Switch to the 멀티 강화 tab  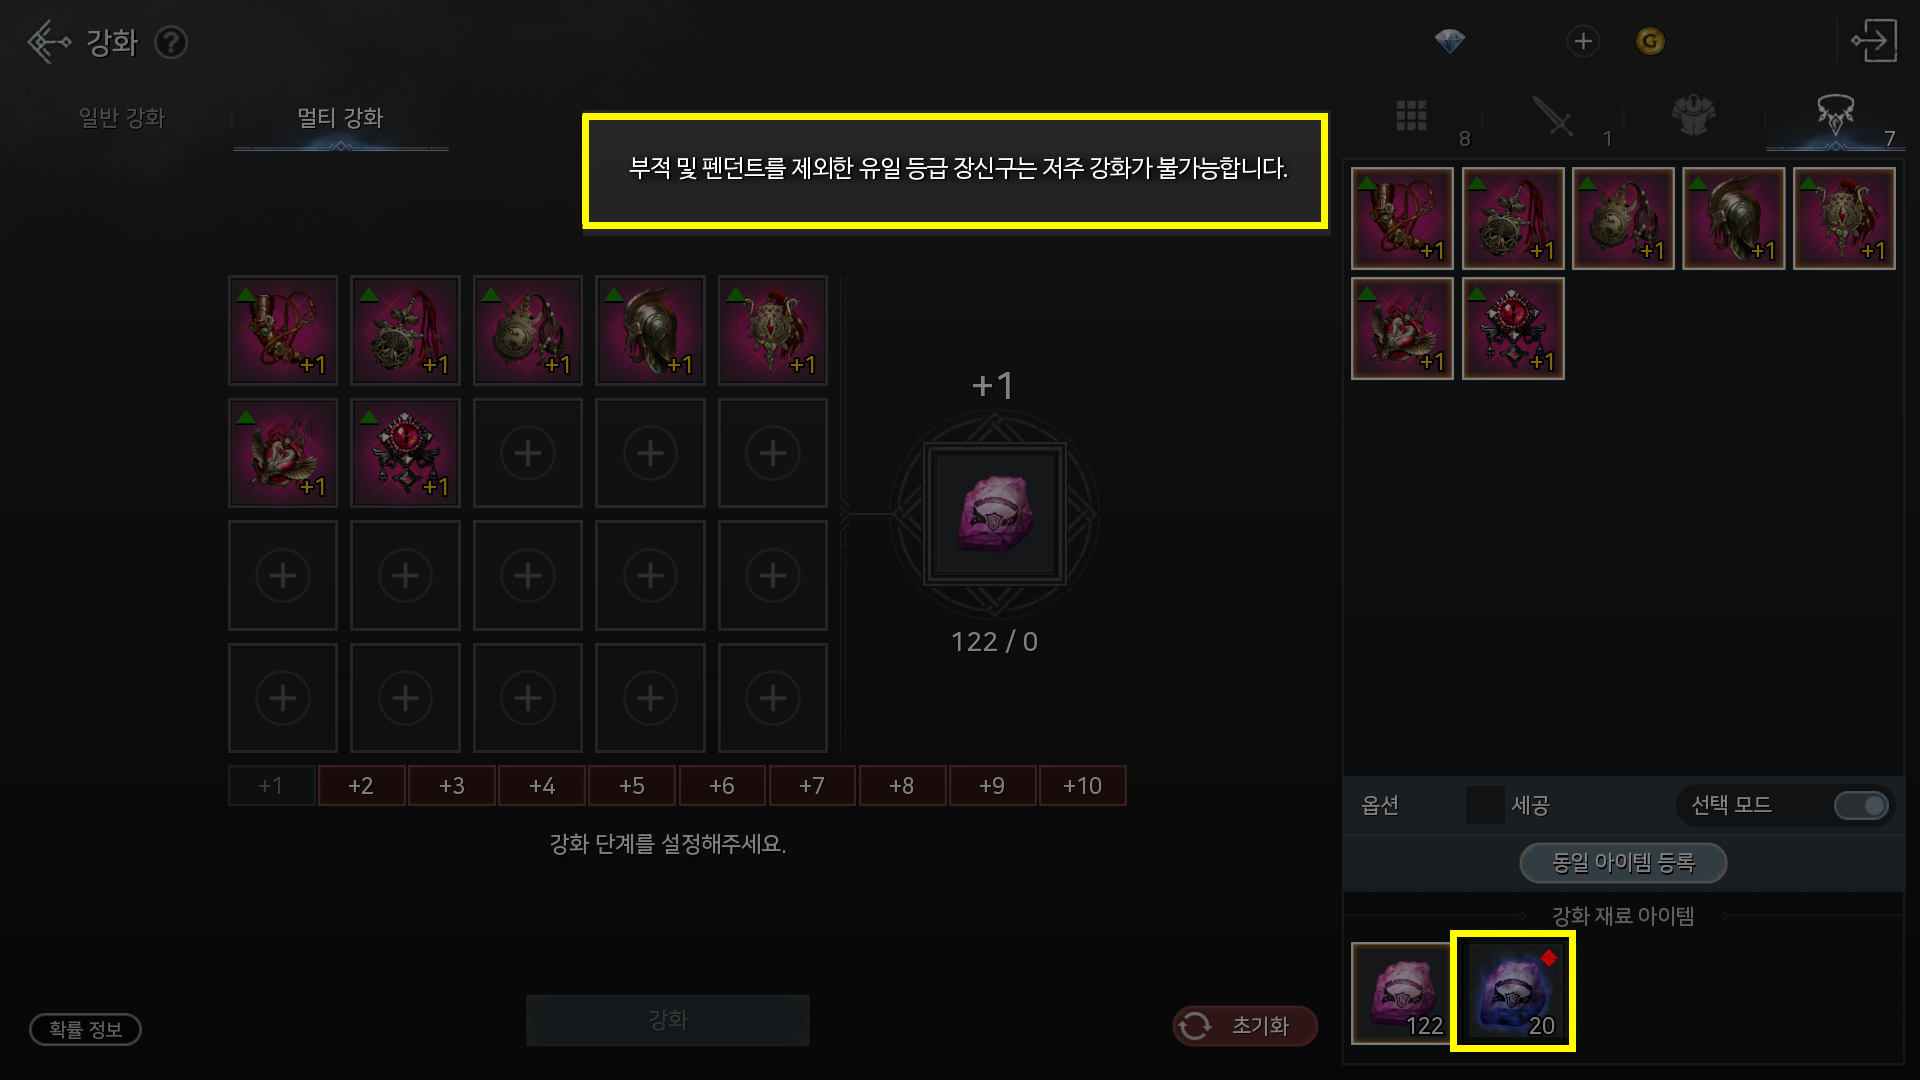[x=340, y=118]
